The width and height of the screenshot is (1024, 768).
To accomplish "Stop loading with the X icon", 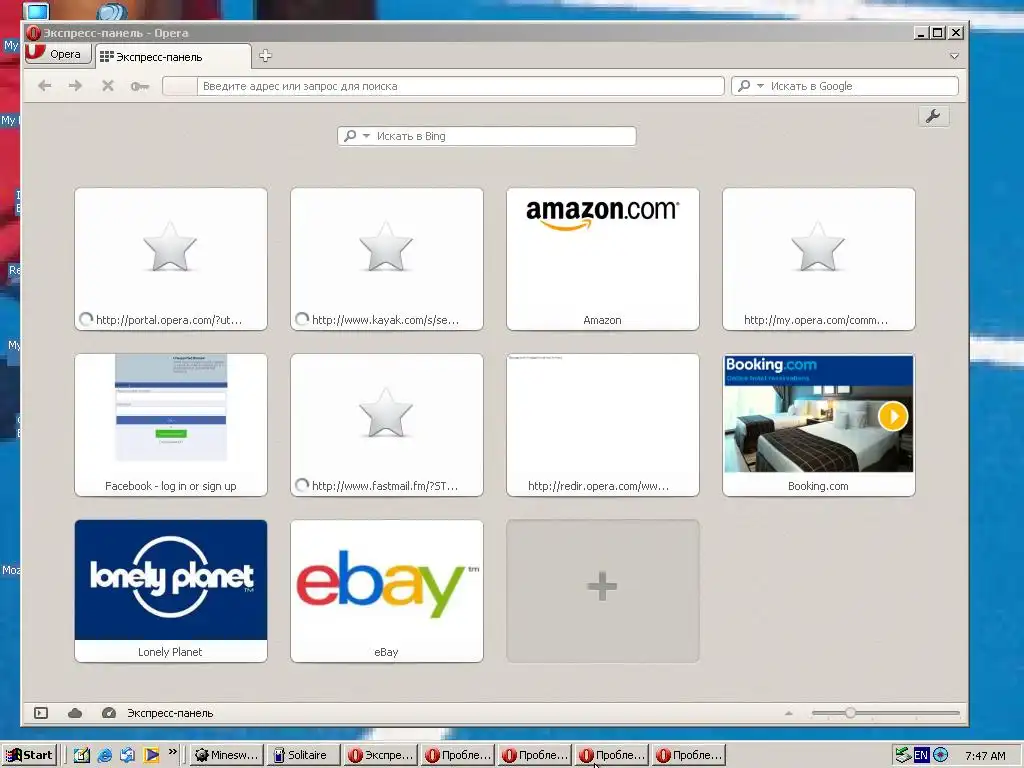I will pyautogui.click(x=108, y=86).
